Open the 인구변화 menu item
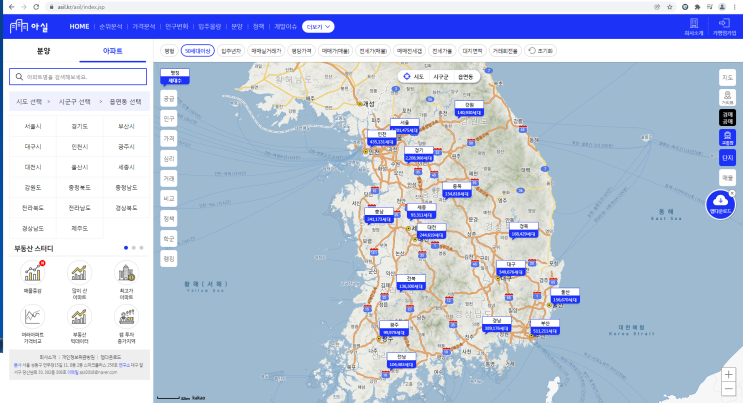 177,27
